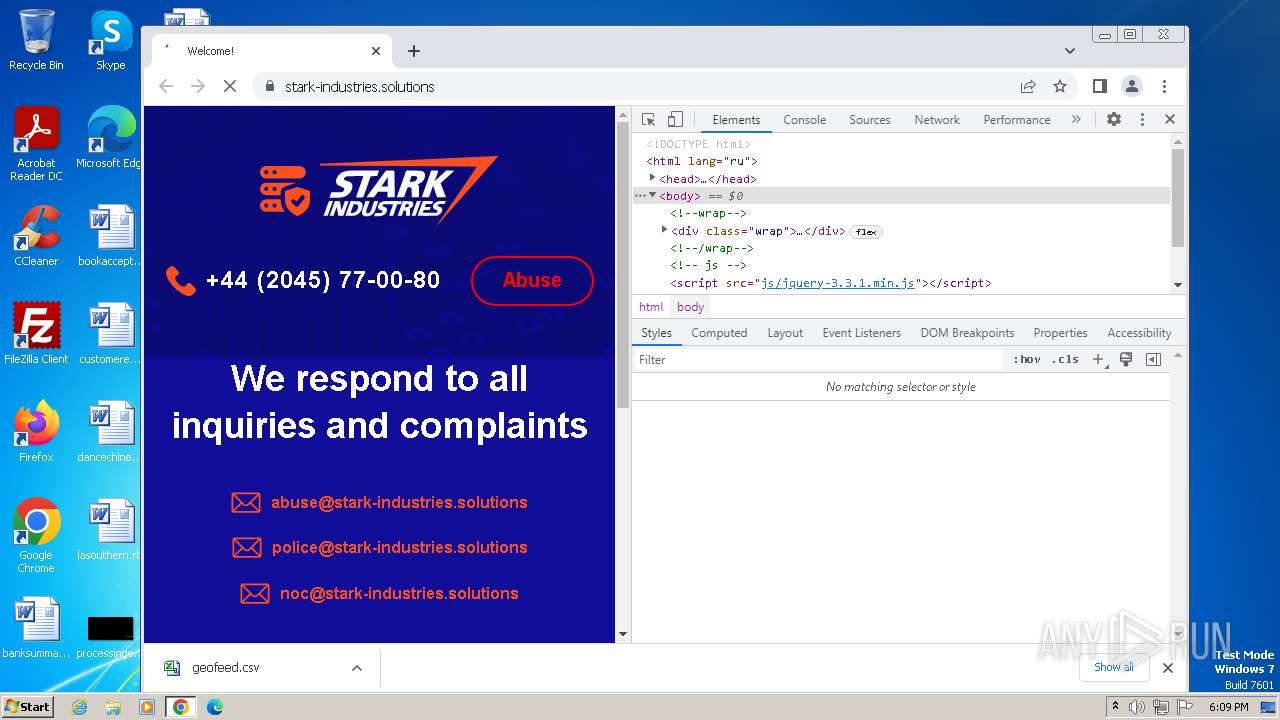
Task: Switch to the Elements tab
Action: click(x=736, y=120)
